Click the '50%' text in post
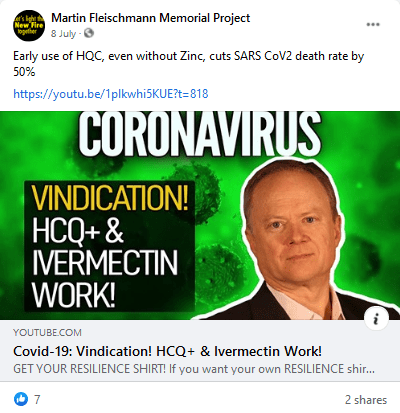This screenshot has height=413, width=400. tap(24, 72)
